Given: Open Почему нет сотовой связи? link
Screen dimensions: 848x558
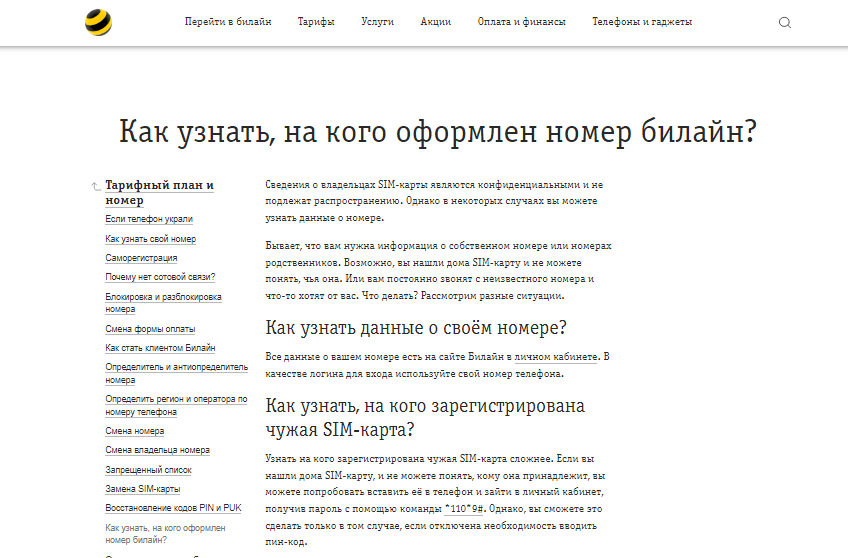Looking at the screenshot, I should coord(160,277).
